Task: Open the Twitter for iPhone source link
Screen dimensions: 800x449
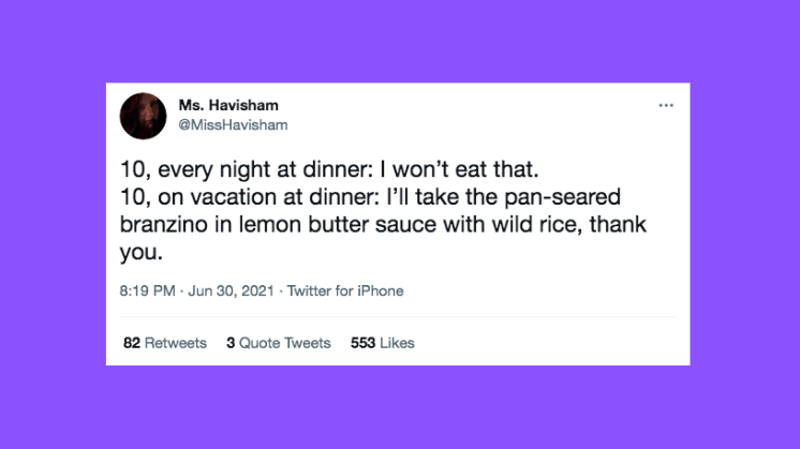Action: coord(345,292)
